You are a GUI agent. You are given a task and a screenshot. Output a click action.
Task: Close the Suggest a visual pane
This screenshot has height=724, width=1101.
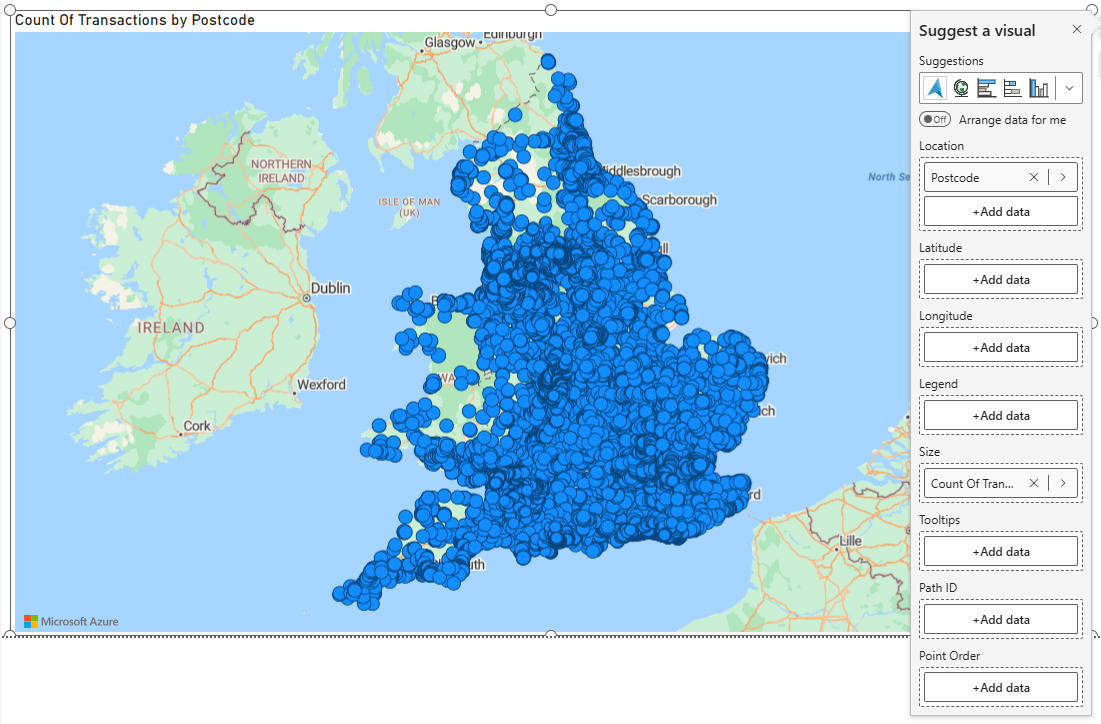1076,29
